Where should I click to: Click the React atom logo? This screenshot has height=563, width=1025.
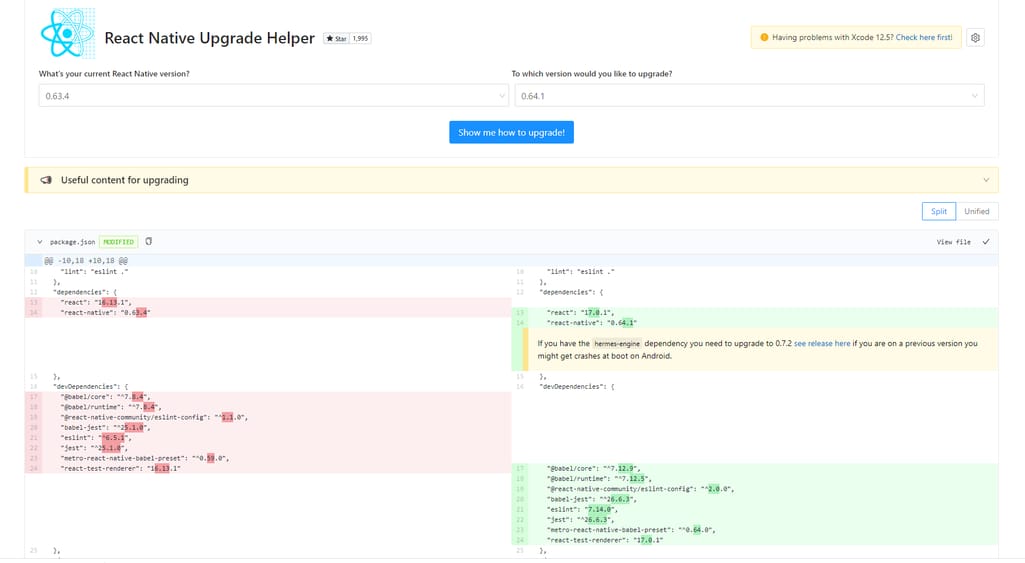[x=67, y=33]
